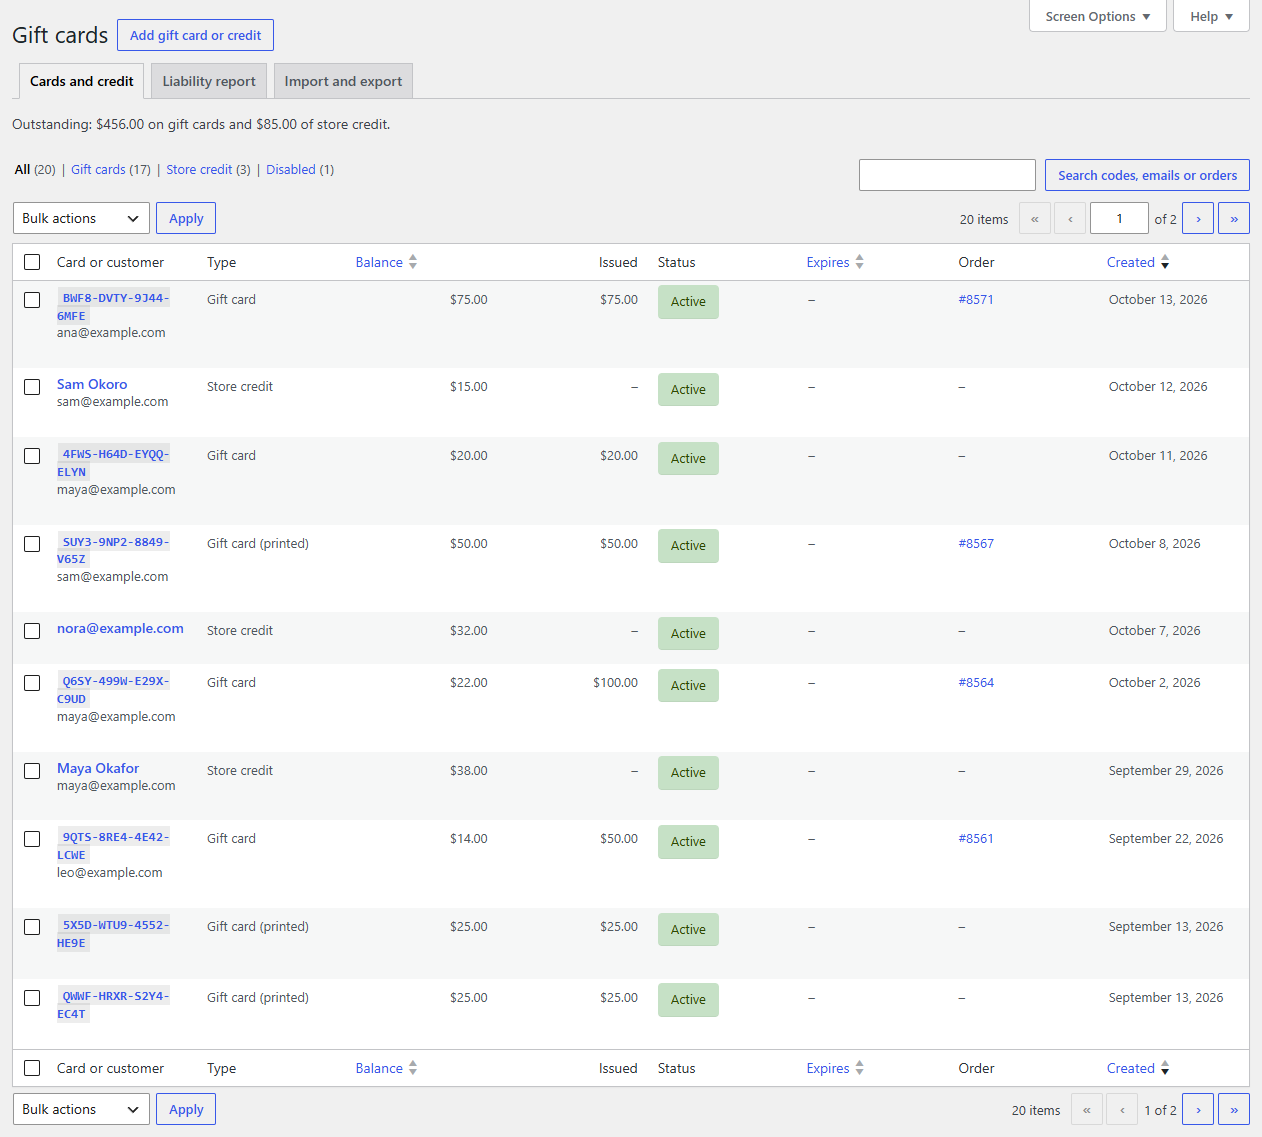1262x1137 pixels.
Task: Apply top bulk action
Action: coord(186,218)
